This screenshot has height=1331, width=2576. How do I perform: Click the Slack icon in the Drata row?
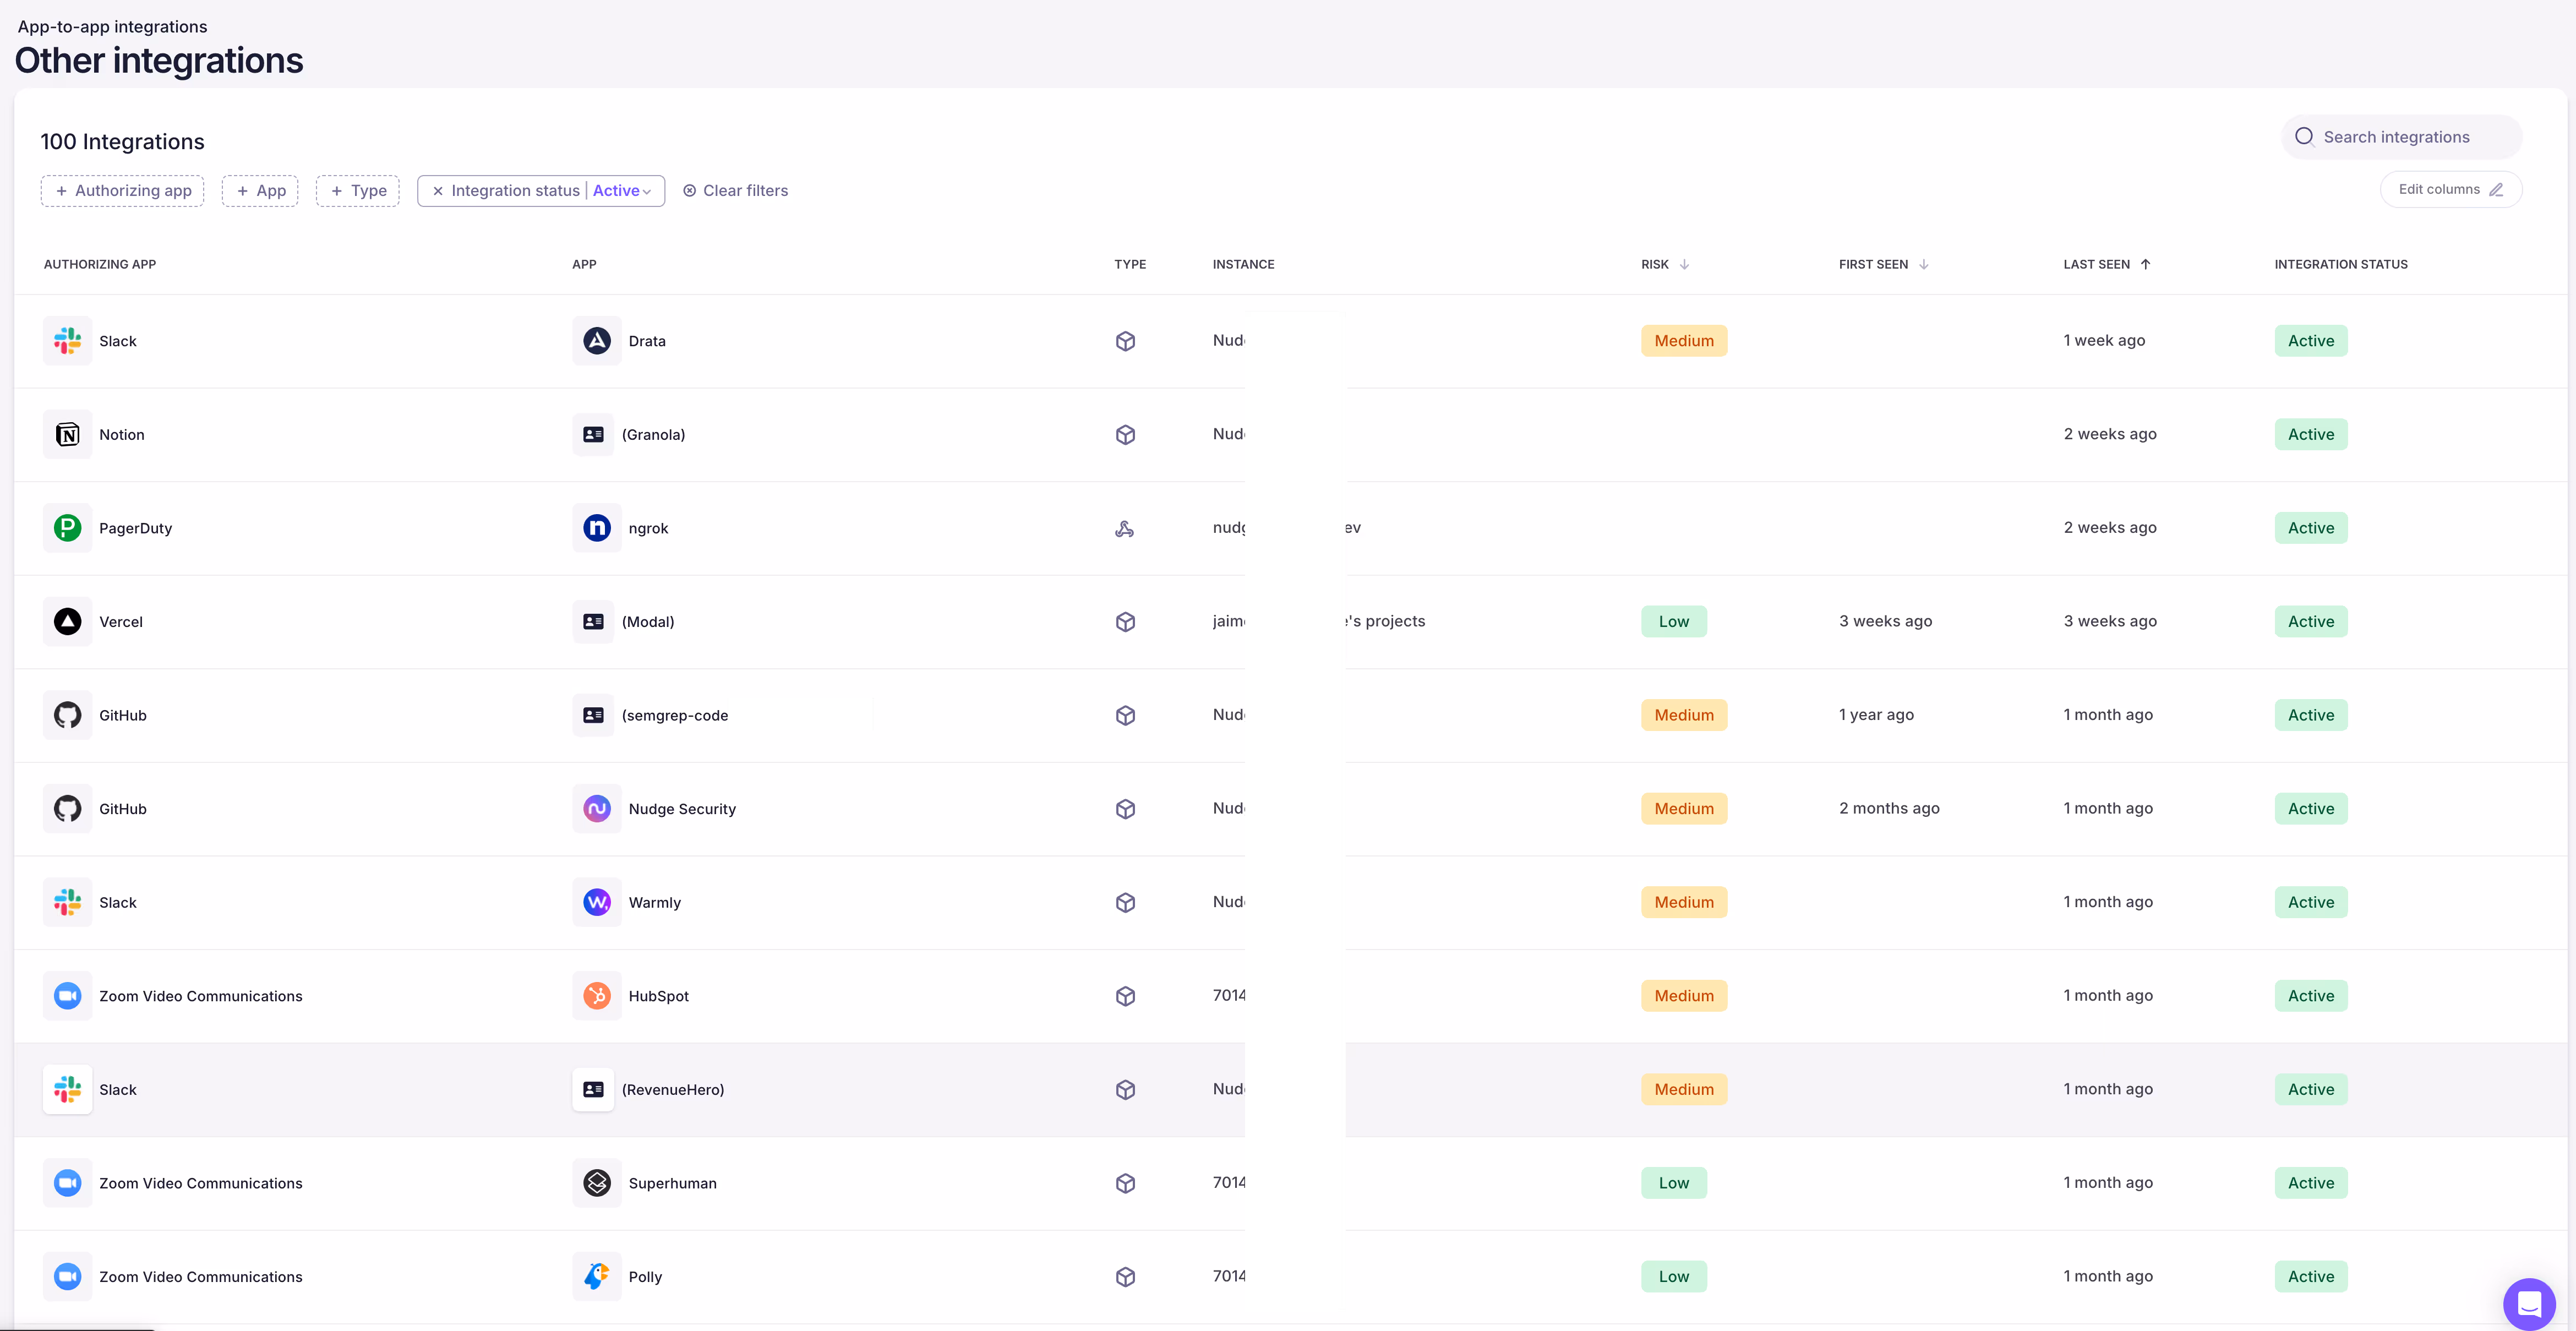coord(67,341)
